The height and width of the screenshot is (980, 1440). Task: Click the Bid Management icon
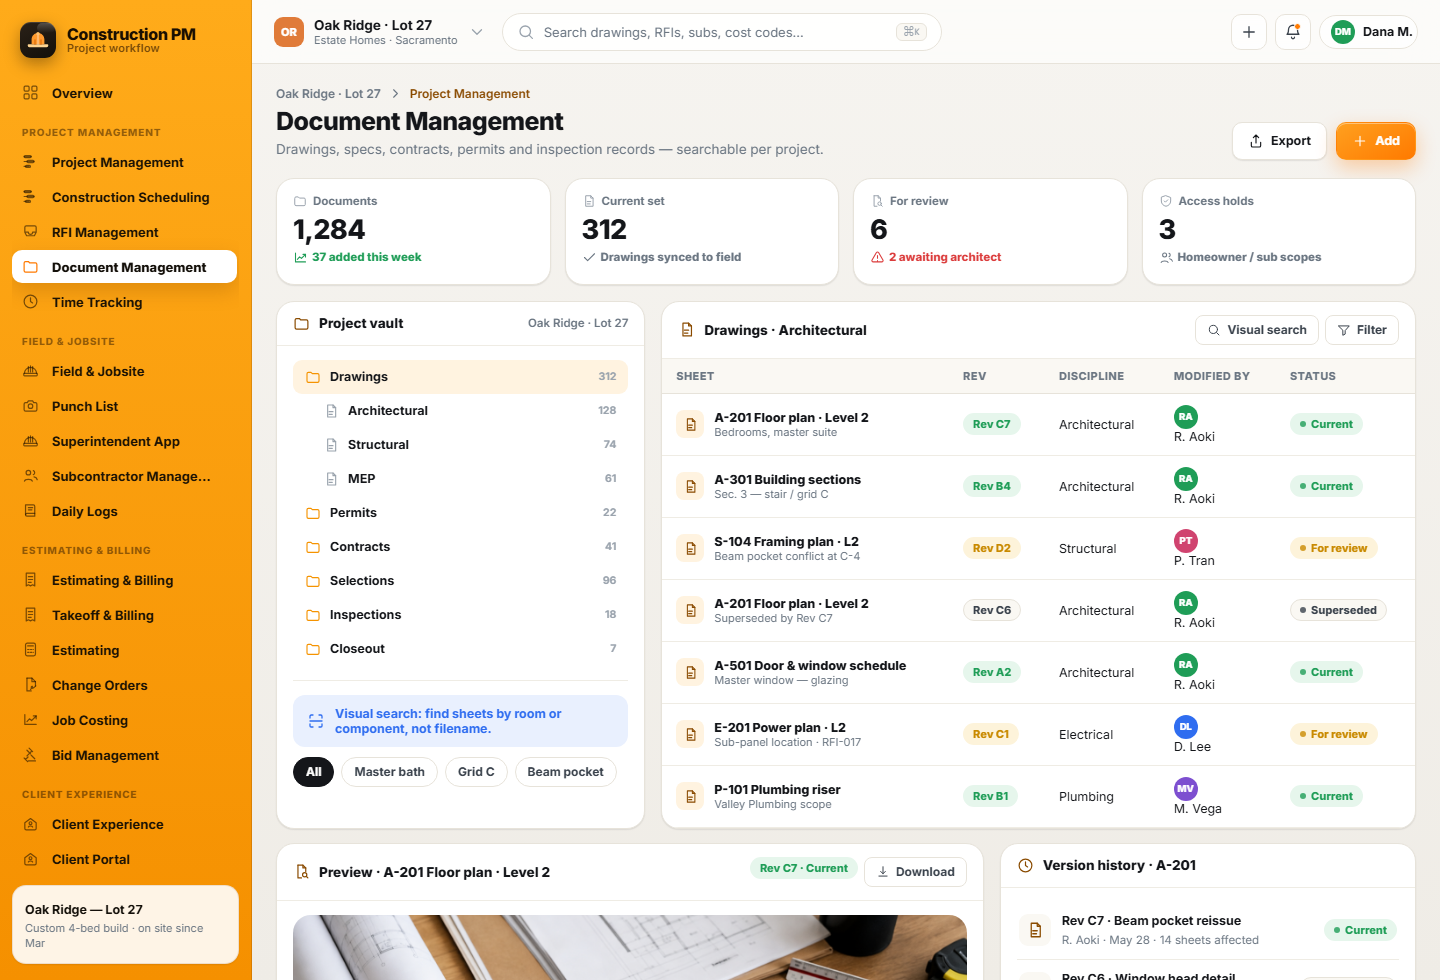(31, 755)
